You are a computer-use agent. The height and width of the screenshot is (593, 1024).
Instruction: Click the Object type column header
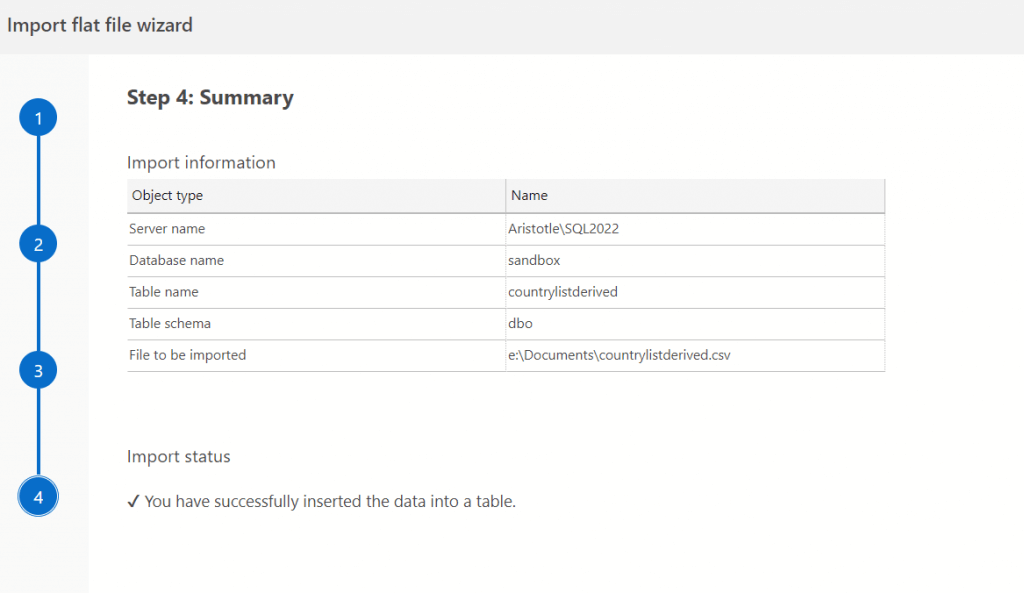[167, 196]
